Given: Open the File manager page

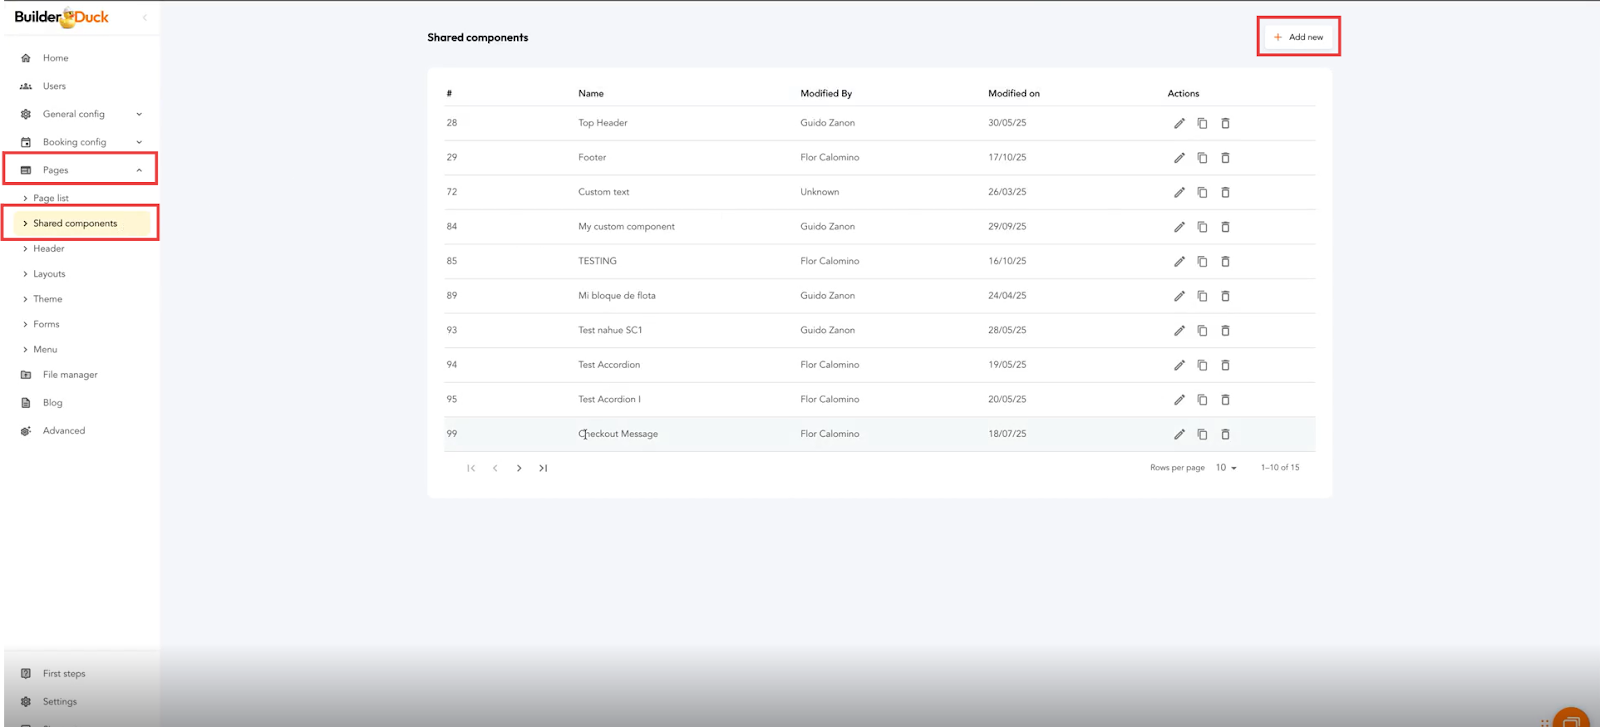Looking at the screenshot, I should (70, 375).
